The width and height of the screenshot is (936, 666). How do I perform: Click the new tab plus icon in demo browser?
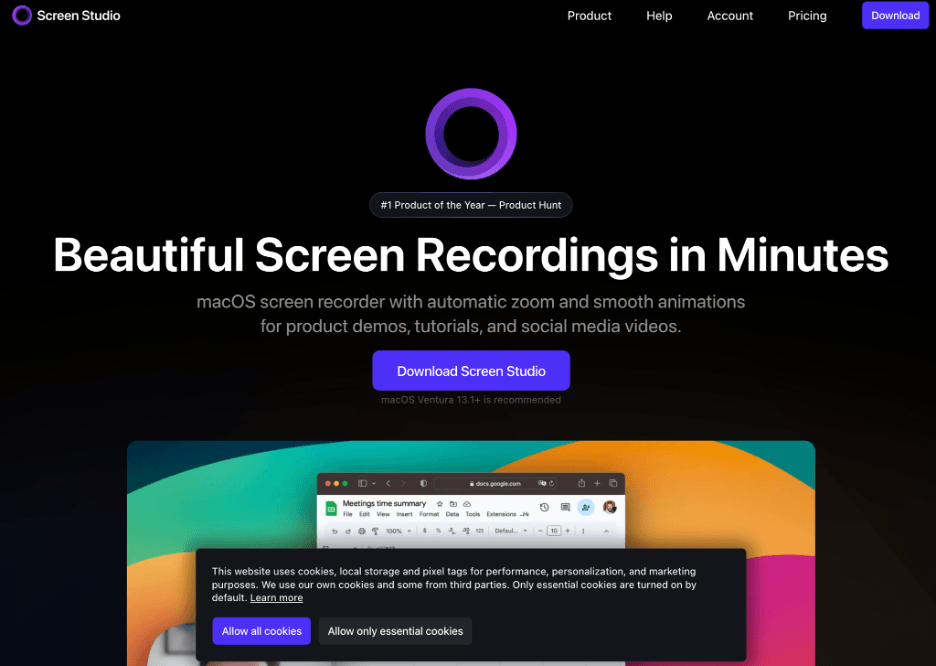coord(597,483)
